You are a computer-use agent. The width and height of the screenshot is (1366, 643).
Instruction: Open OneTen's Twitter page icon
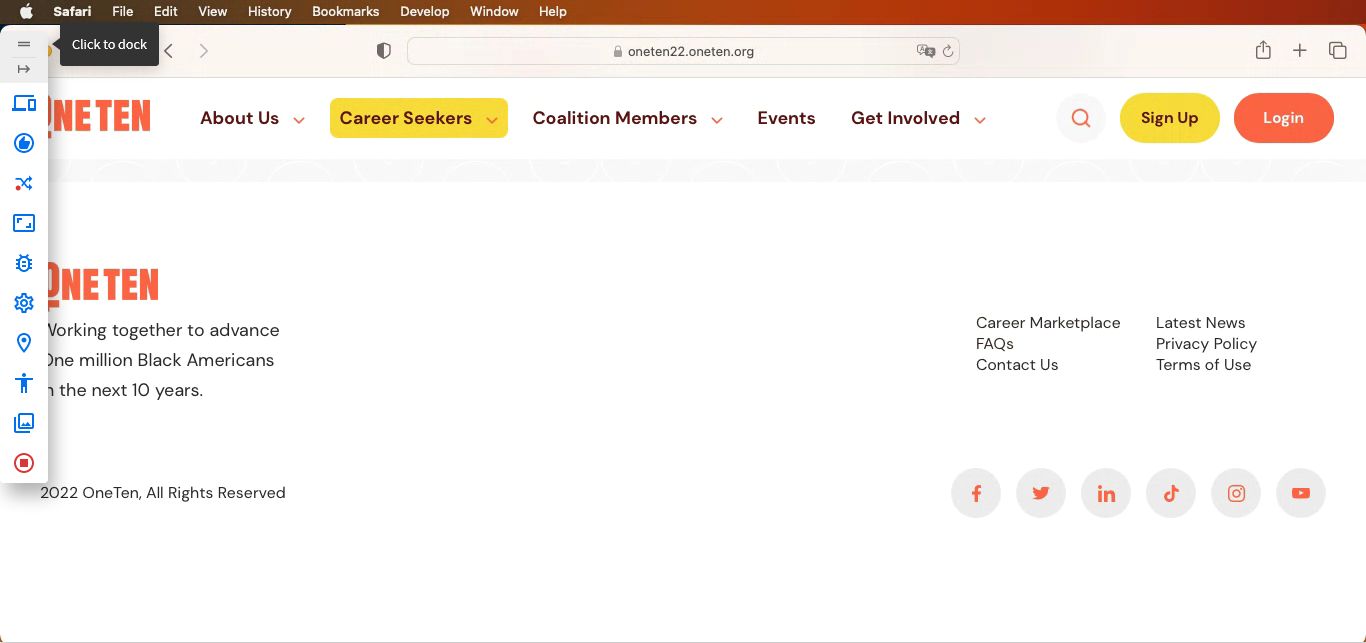click(x=1041, y=493)
